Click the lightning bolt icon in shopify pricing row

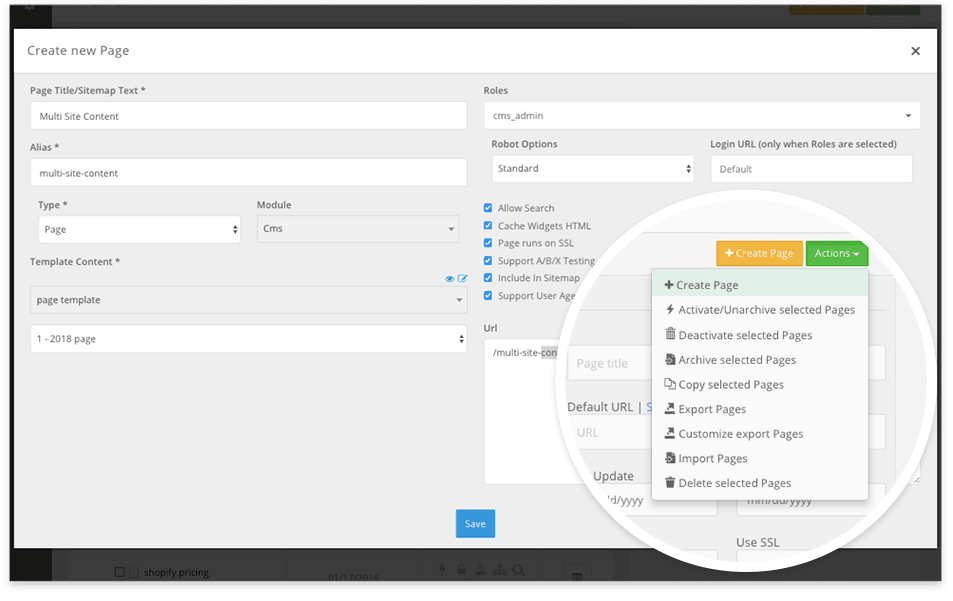(443, 570)
